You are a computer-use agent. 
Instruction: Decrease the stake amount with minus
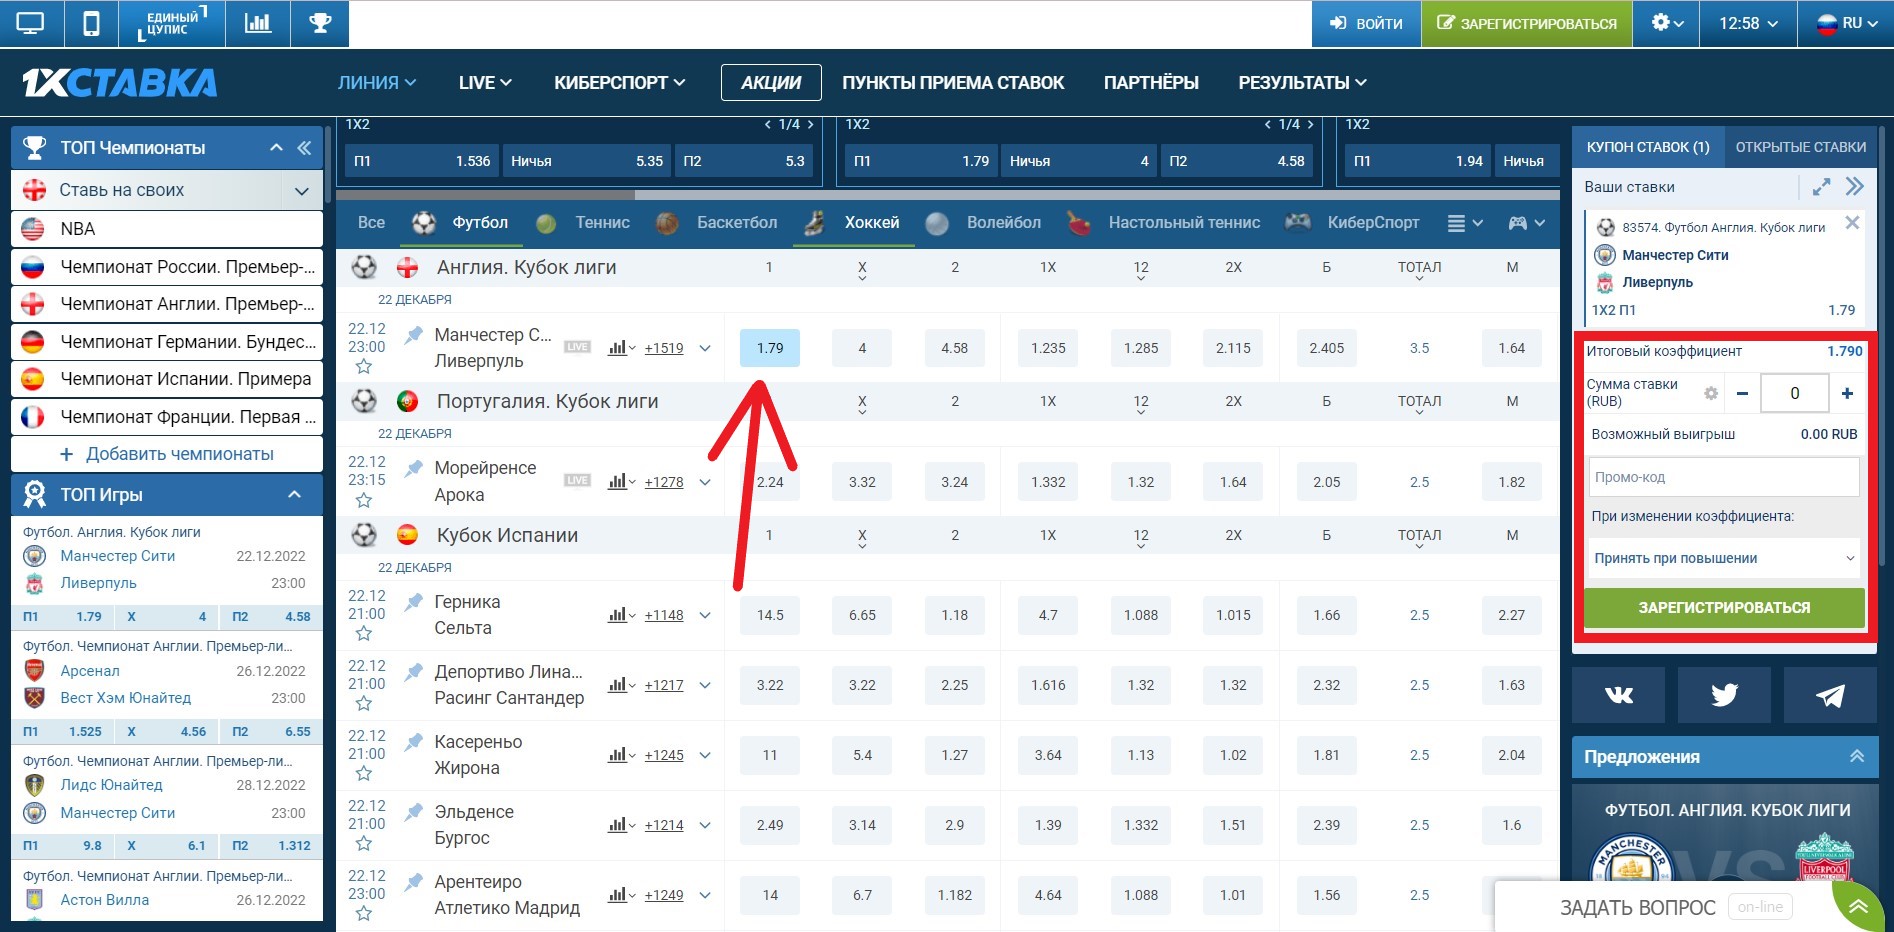[1742, 394]
